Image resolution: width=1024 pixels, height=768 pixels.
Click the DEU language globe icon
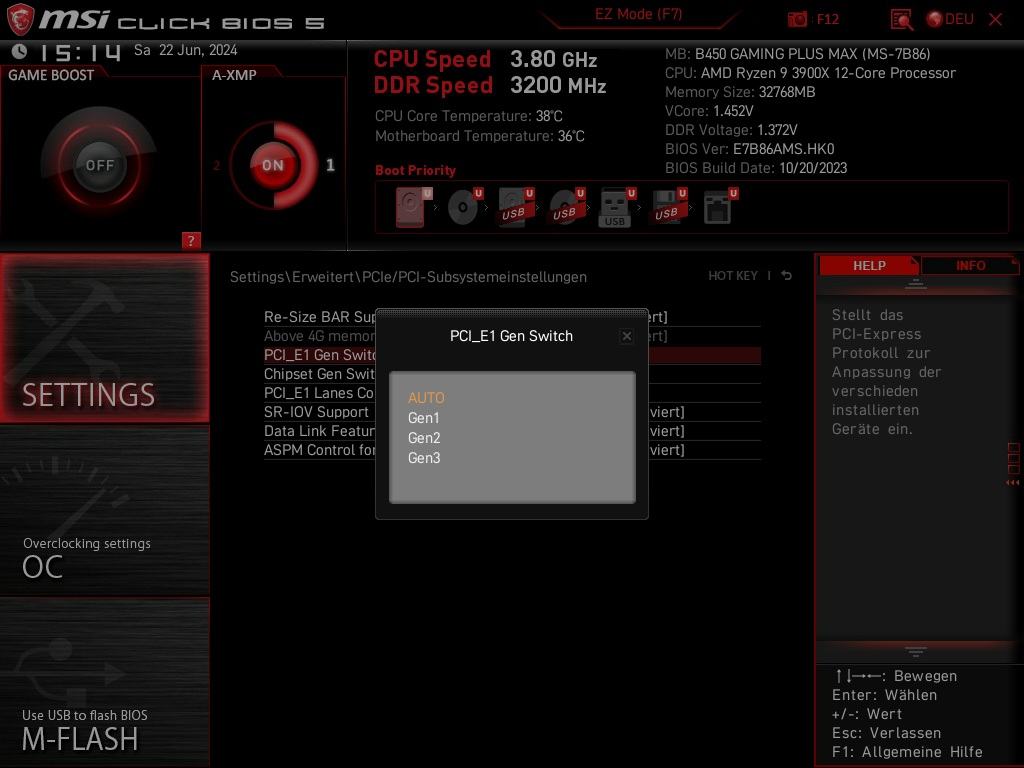(935, 19)
